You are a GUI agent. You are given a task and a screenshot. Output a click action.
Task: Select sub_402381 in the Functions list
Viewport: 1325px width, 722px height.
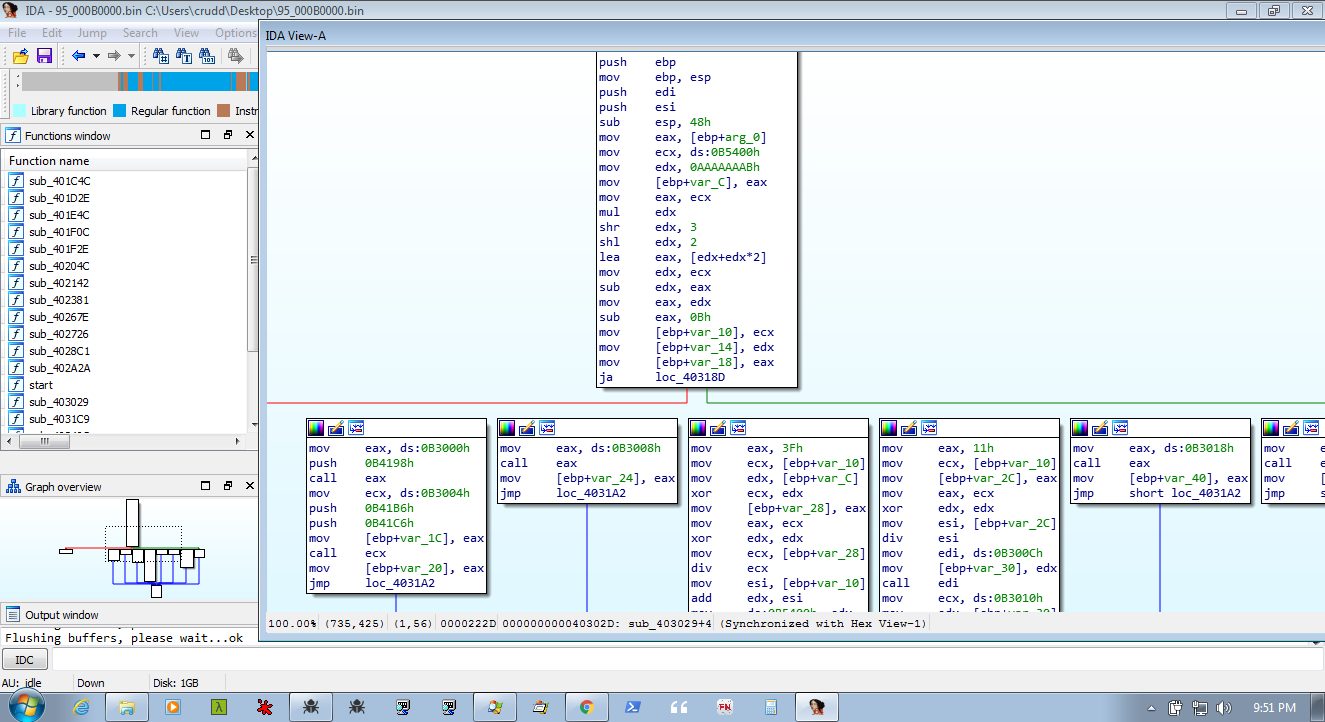59,300
